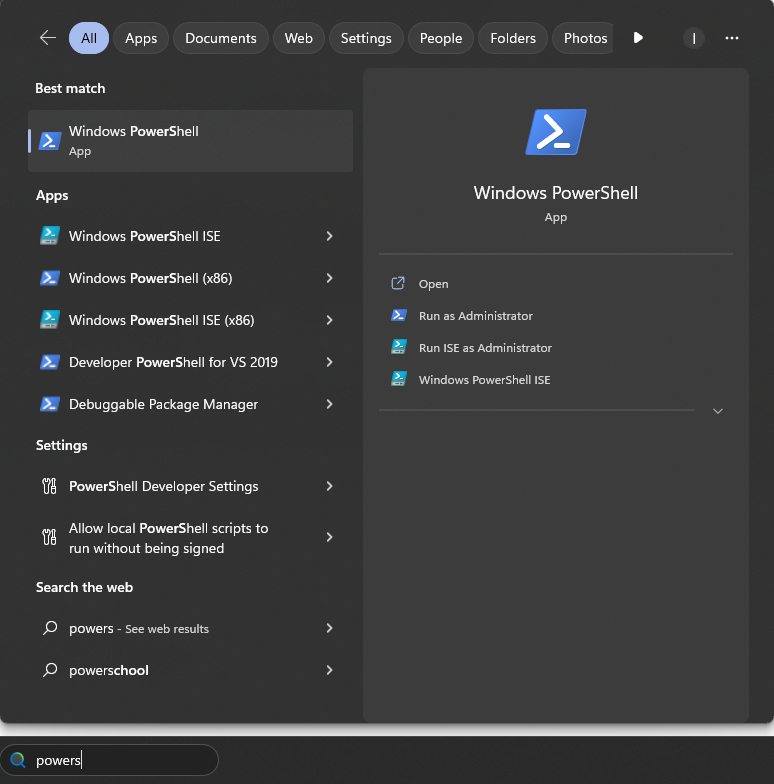
Task: Expand Debuggable Package Manager chevron
Action: (x=329, y=404)
